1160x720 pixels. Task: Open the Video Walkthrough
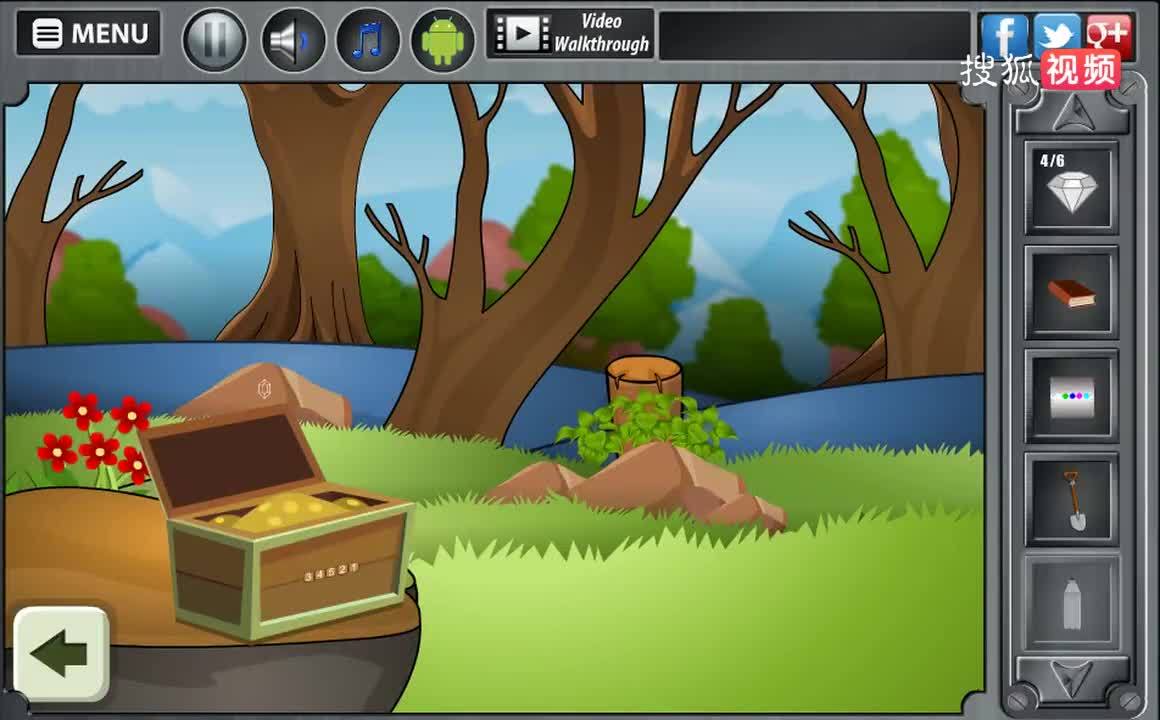click(x=570, y=34)
